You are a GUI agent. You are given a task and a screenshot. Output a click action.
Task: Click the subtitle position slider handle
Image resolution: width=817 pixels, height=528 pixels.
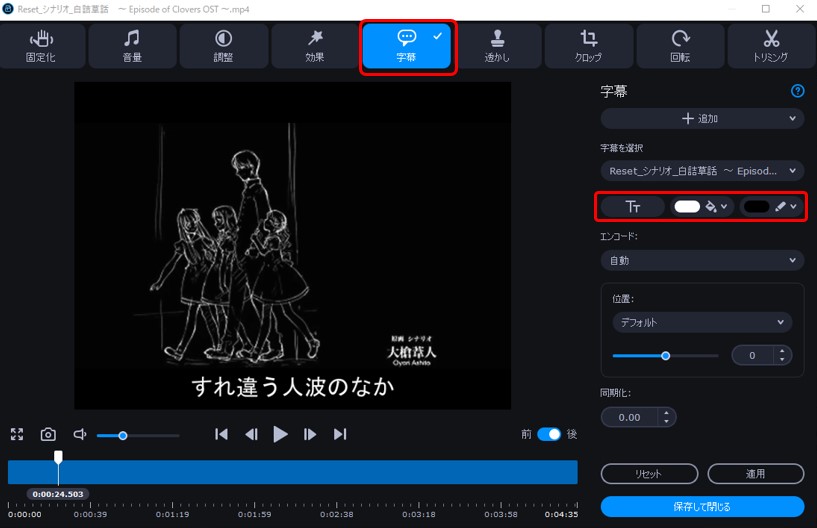pyautogui.click(x=665, y=356)
